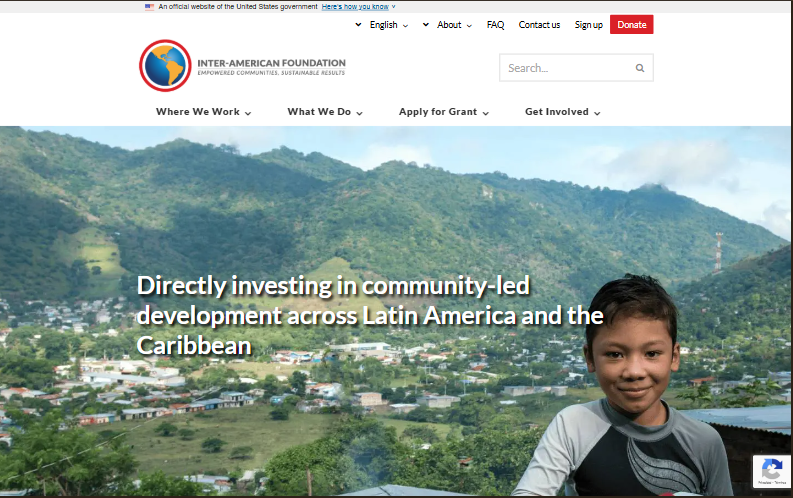
Task: Expand "Here's how you know" banner
Action: tap(358, 7)
